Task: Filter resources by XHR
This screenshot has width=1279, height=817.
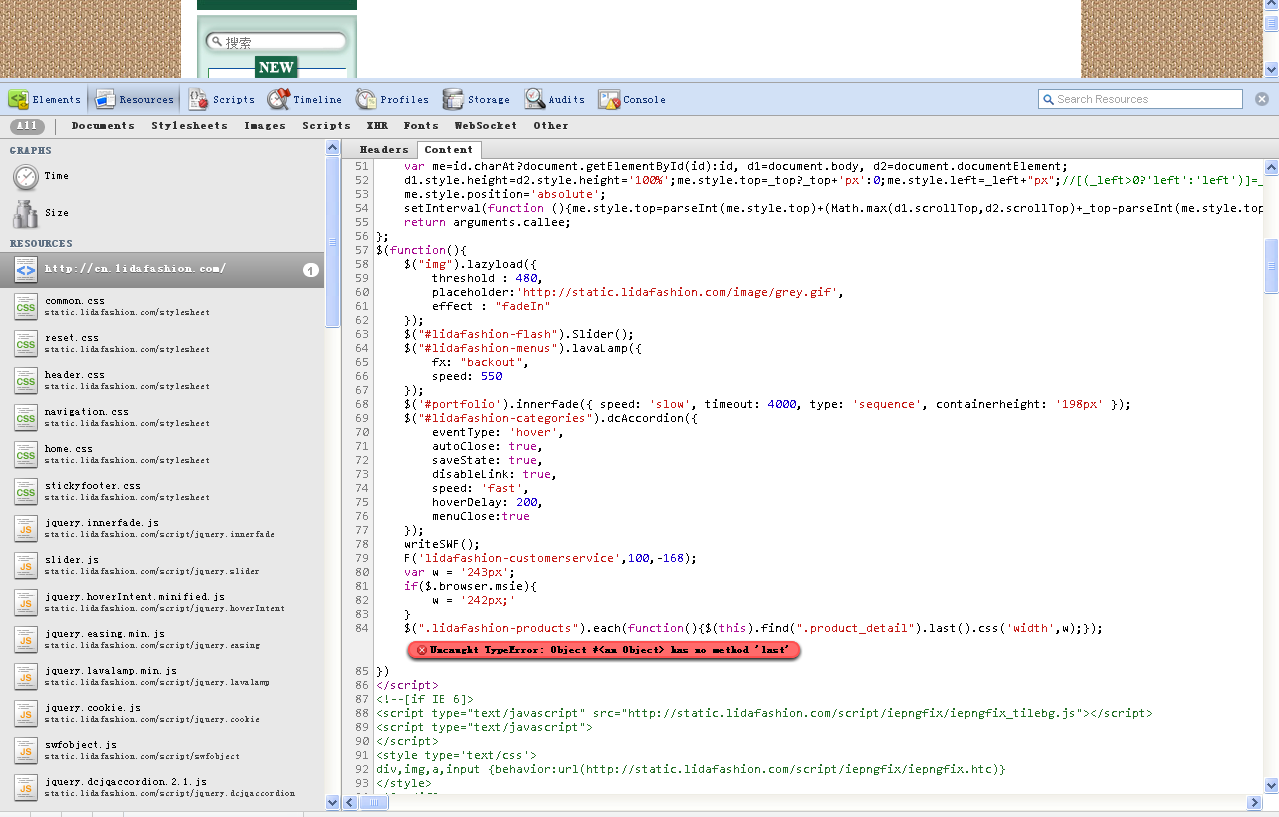Action: tap(377, 126)
